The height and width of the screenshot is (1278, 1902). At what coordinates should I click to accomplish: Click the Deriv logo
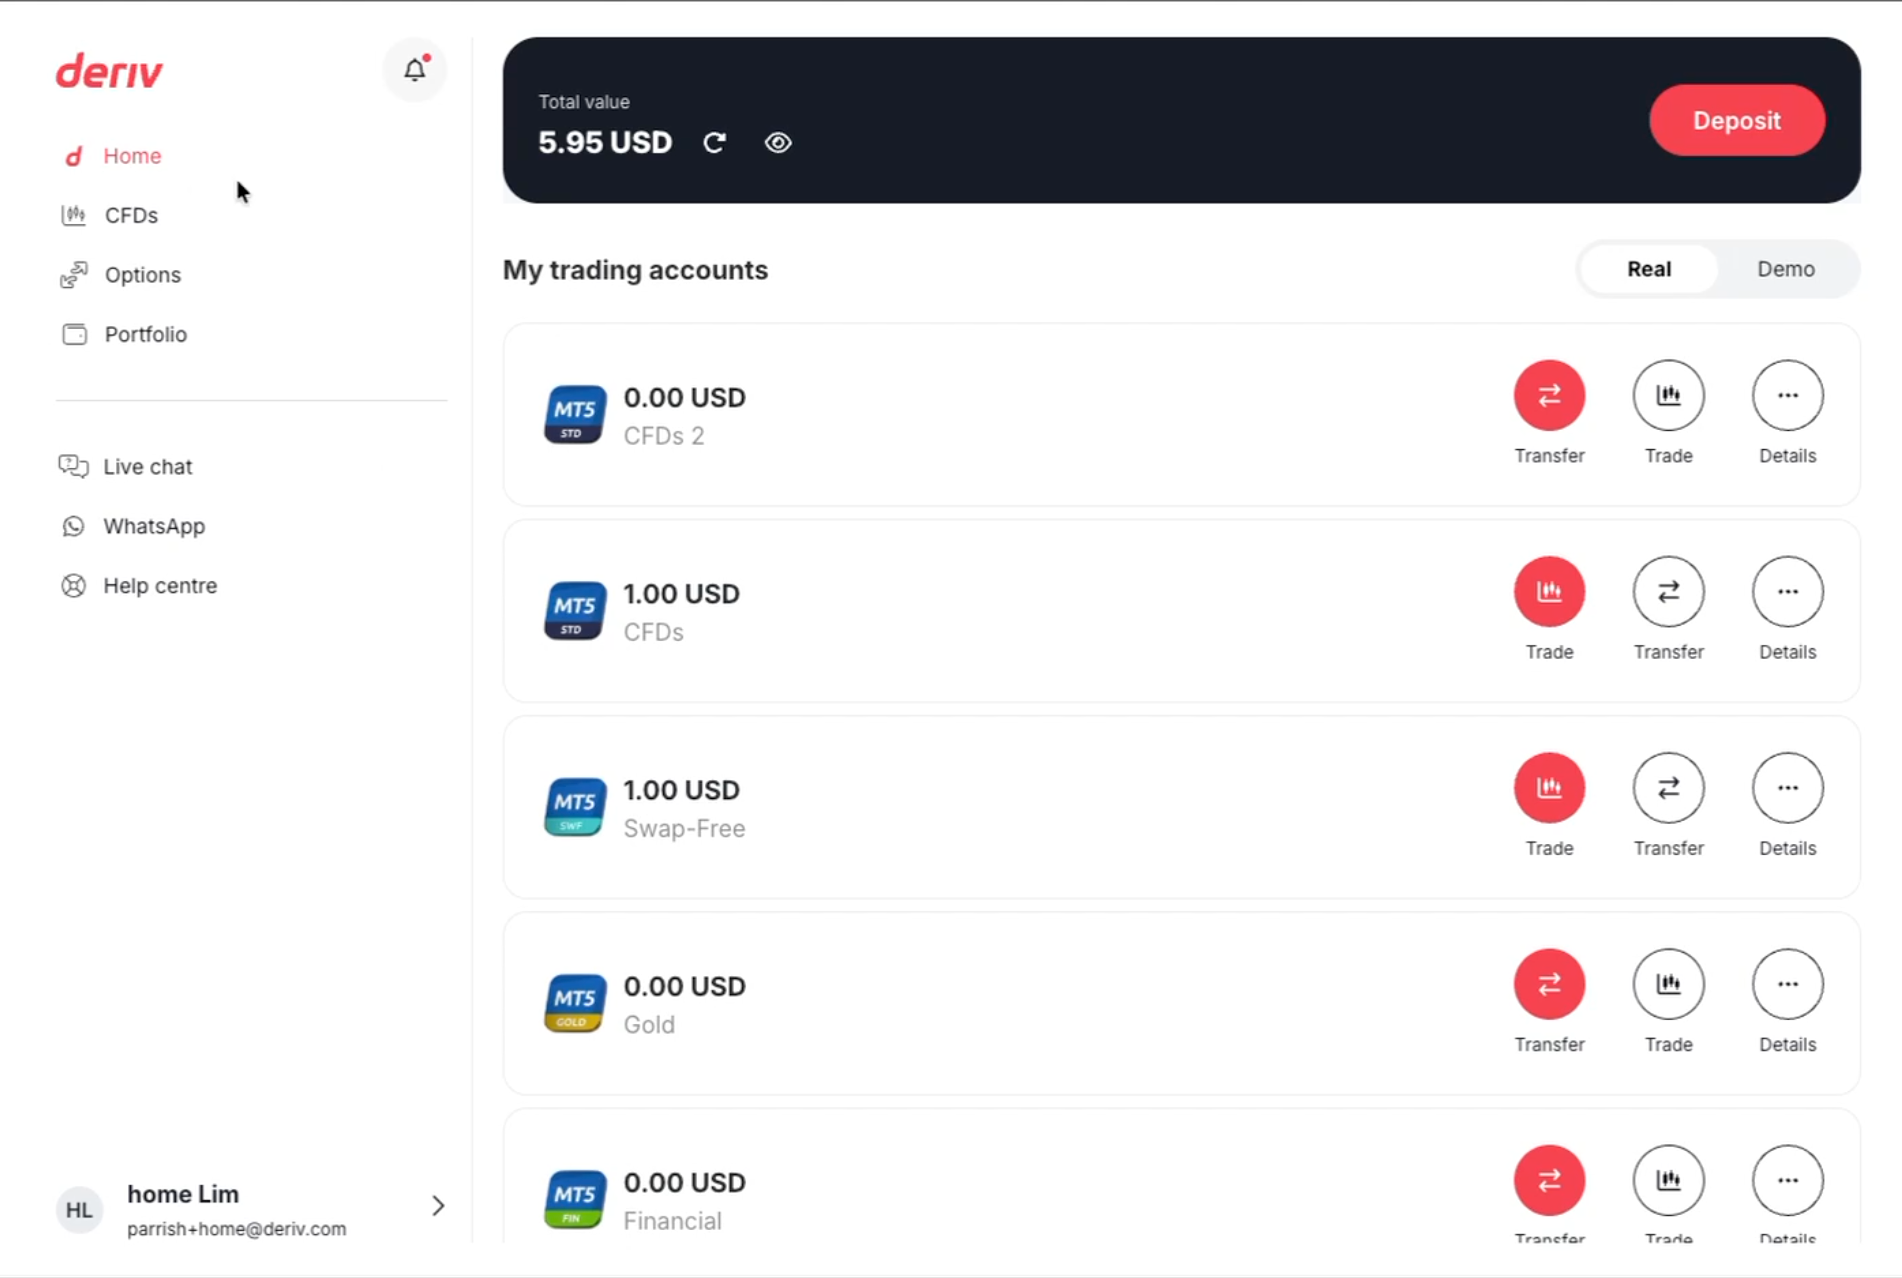pos(109,72)
